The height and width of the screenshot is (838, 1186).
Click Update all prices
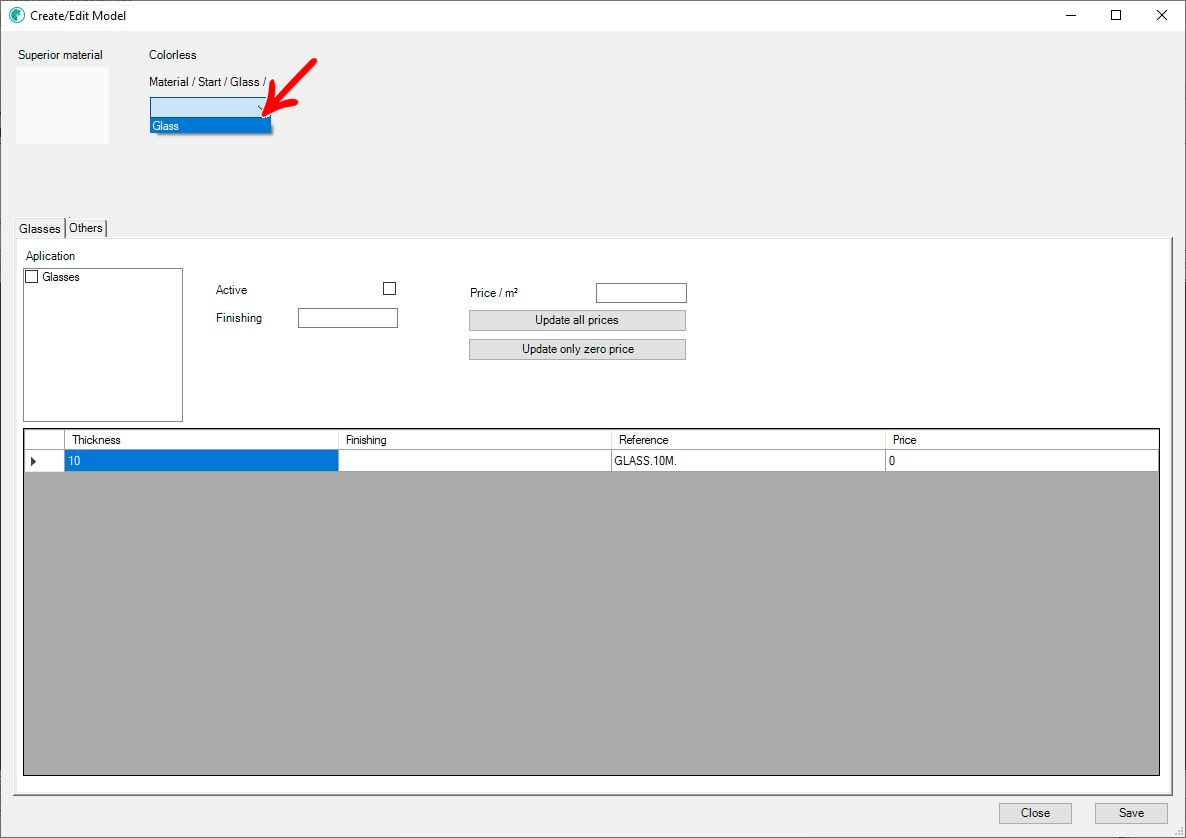pyautogui.click(x=577, y=320)
